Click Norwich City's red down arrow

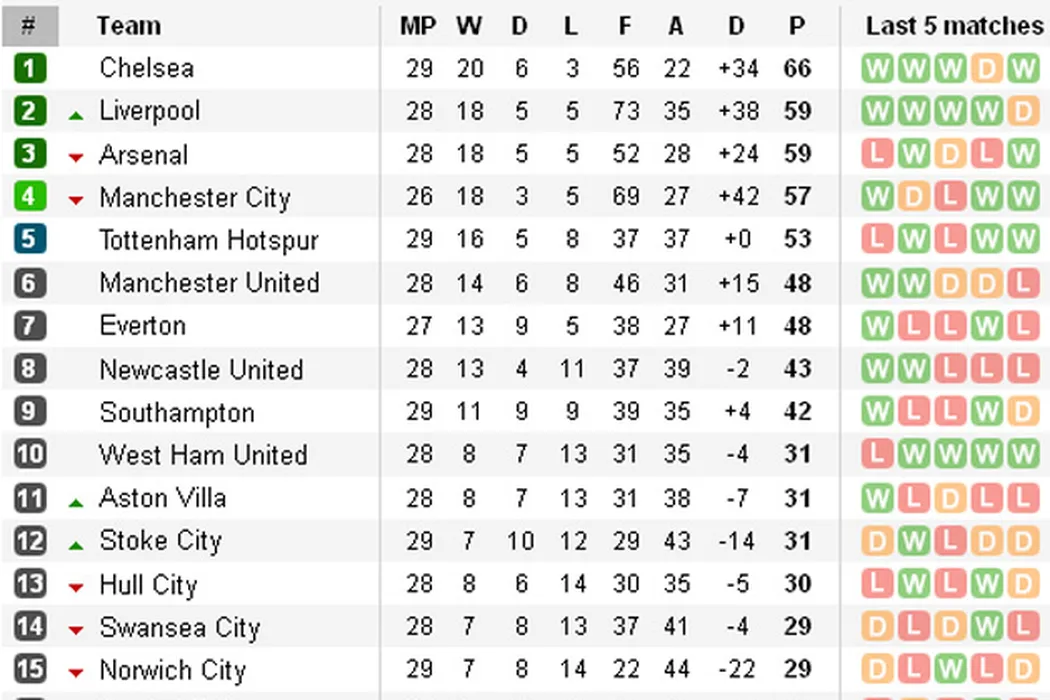coord(76,673)
